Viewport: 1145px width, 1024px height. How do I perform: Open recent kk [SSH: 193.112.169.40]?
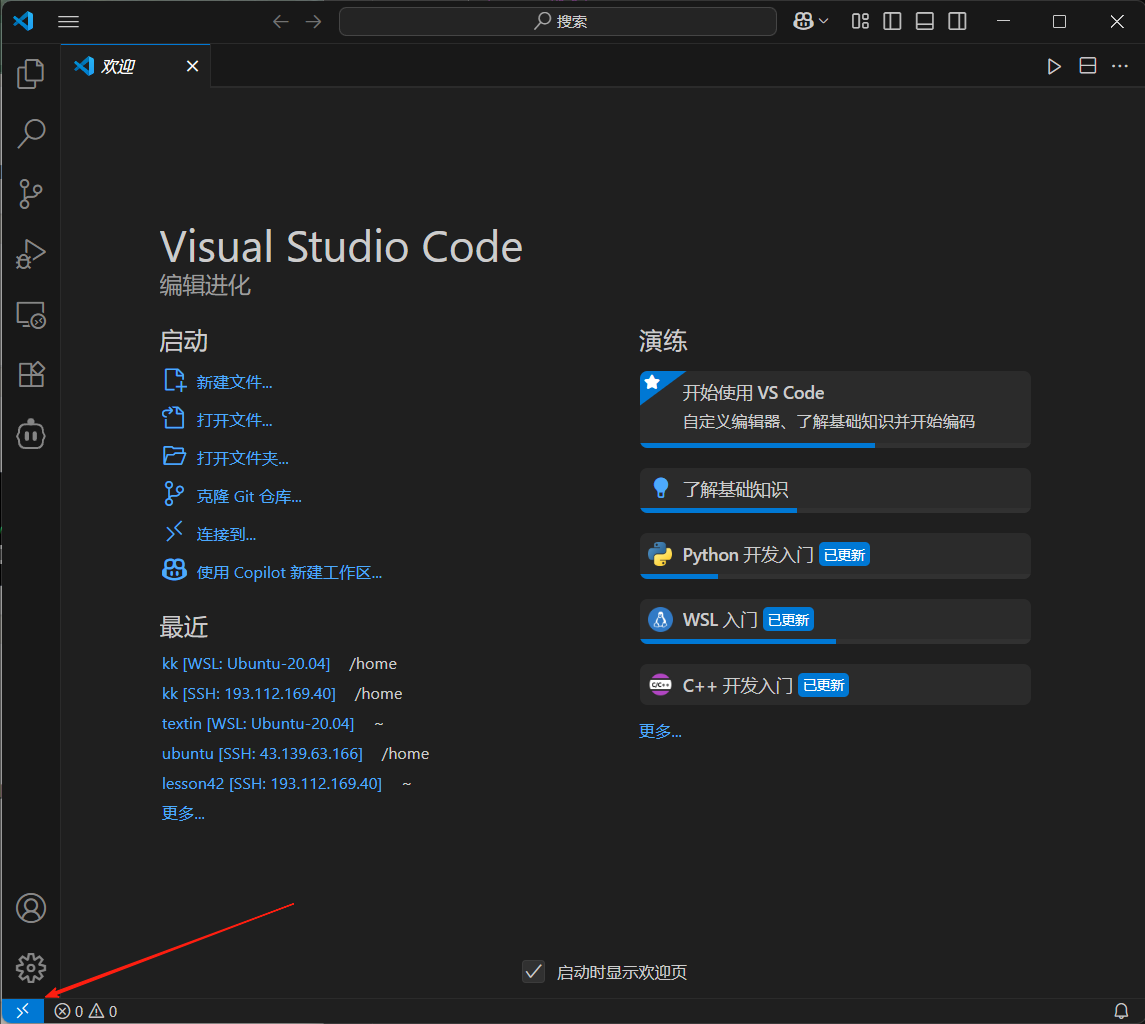pos(249,693)
